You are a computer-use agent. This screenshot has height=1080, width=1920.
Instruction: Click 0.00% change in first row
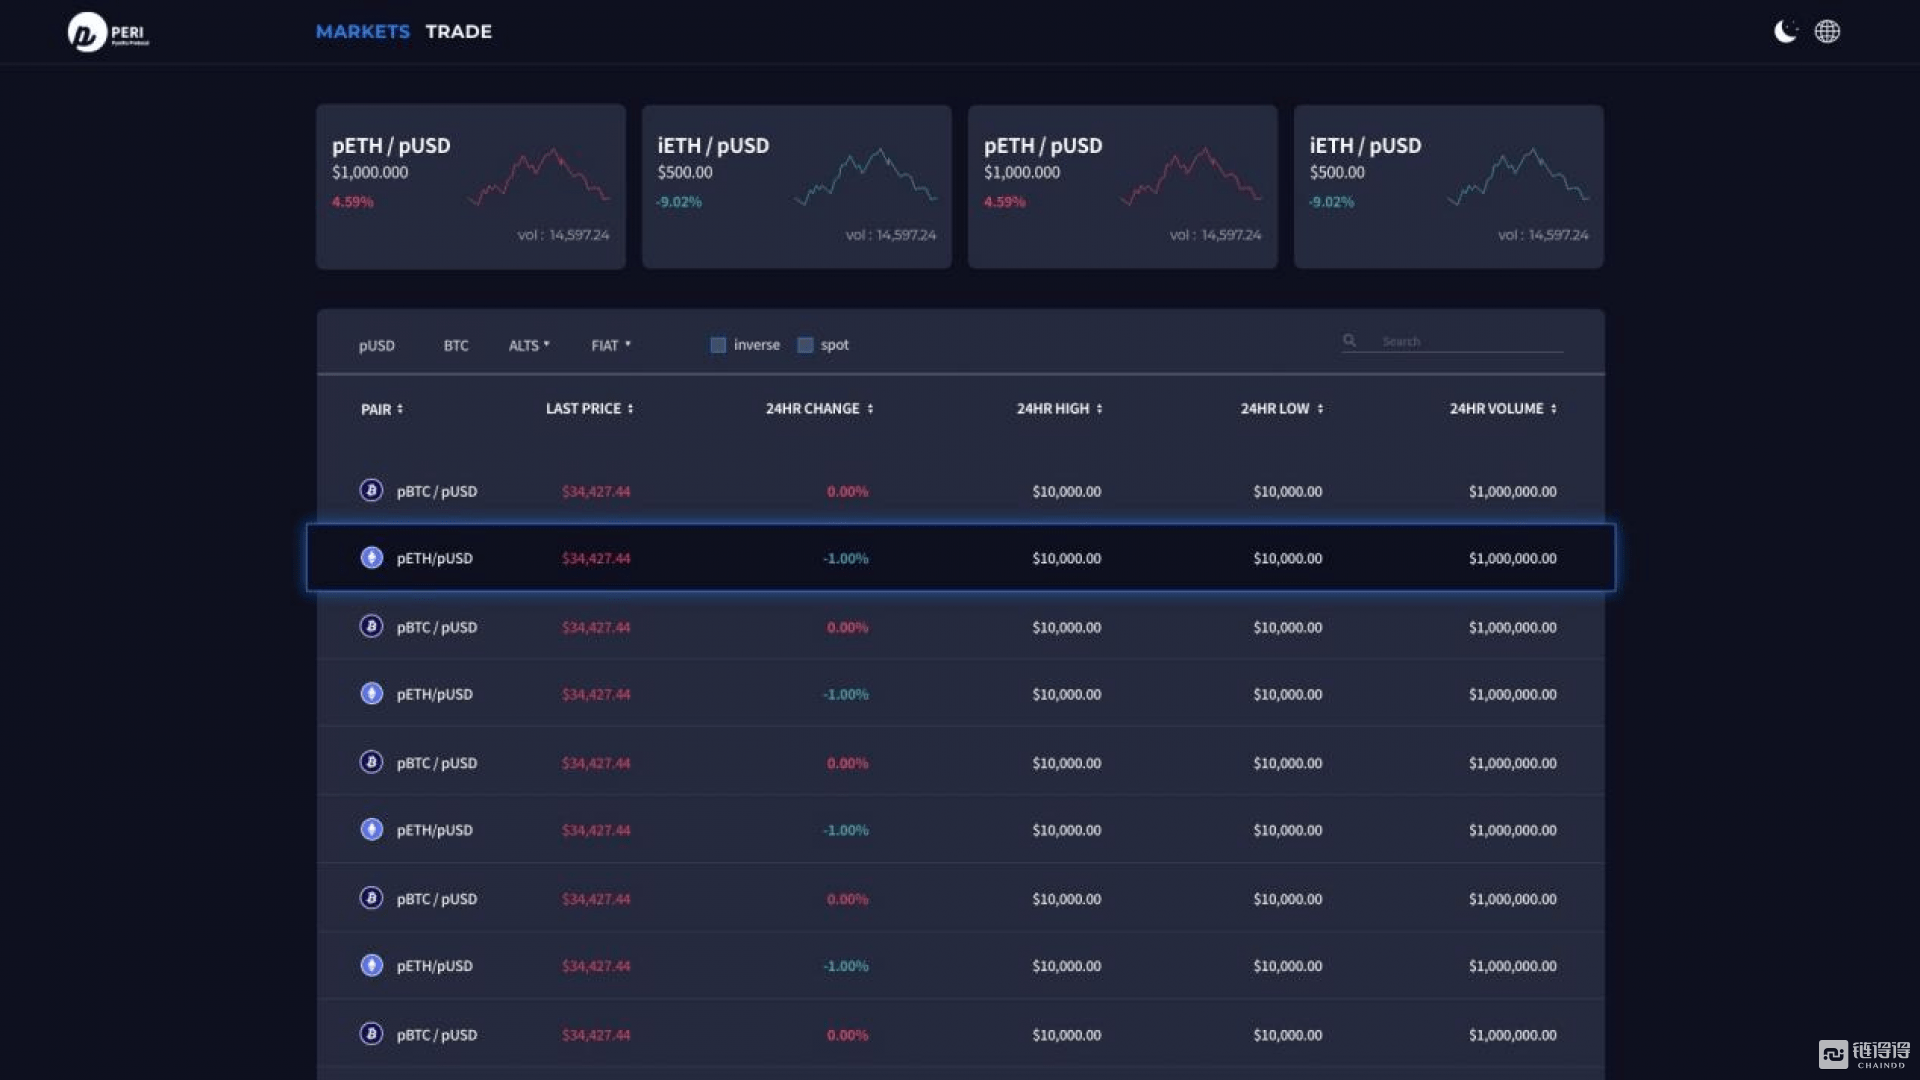click(x=847, y=491)
